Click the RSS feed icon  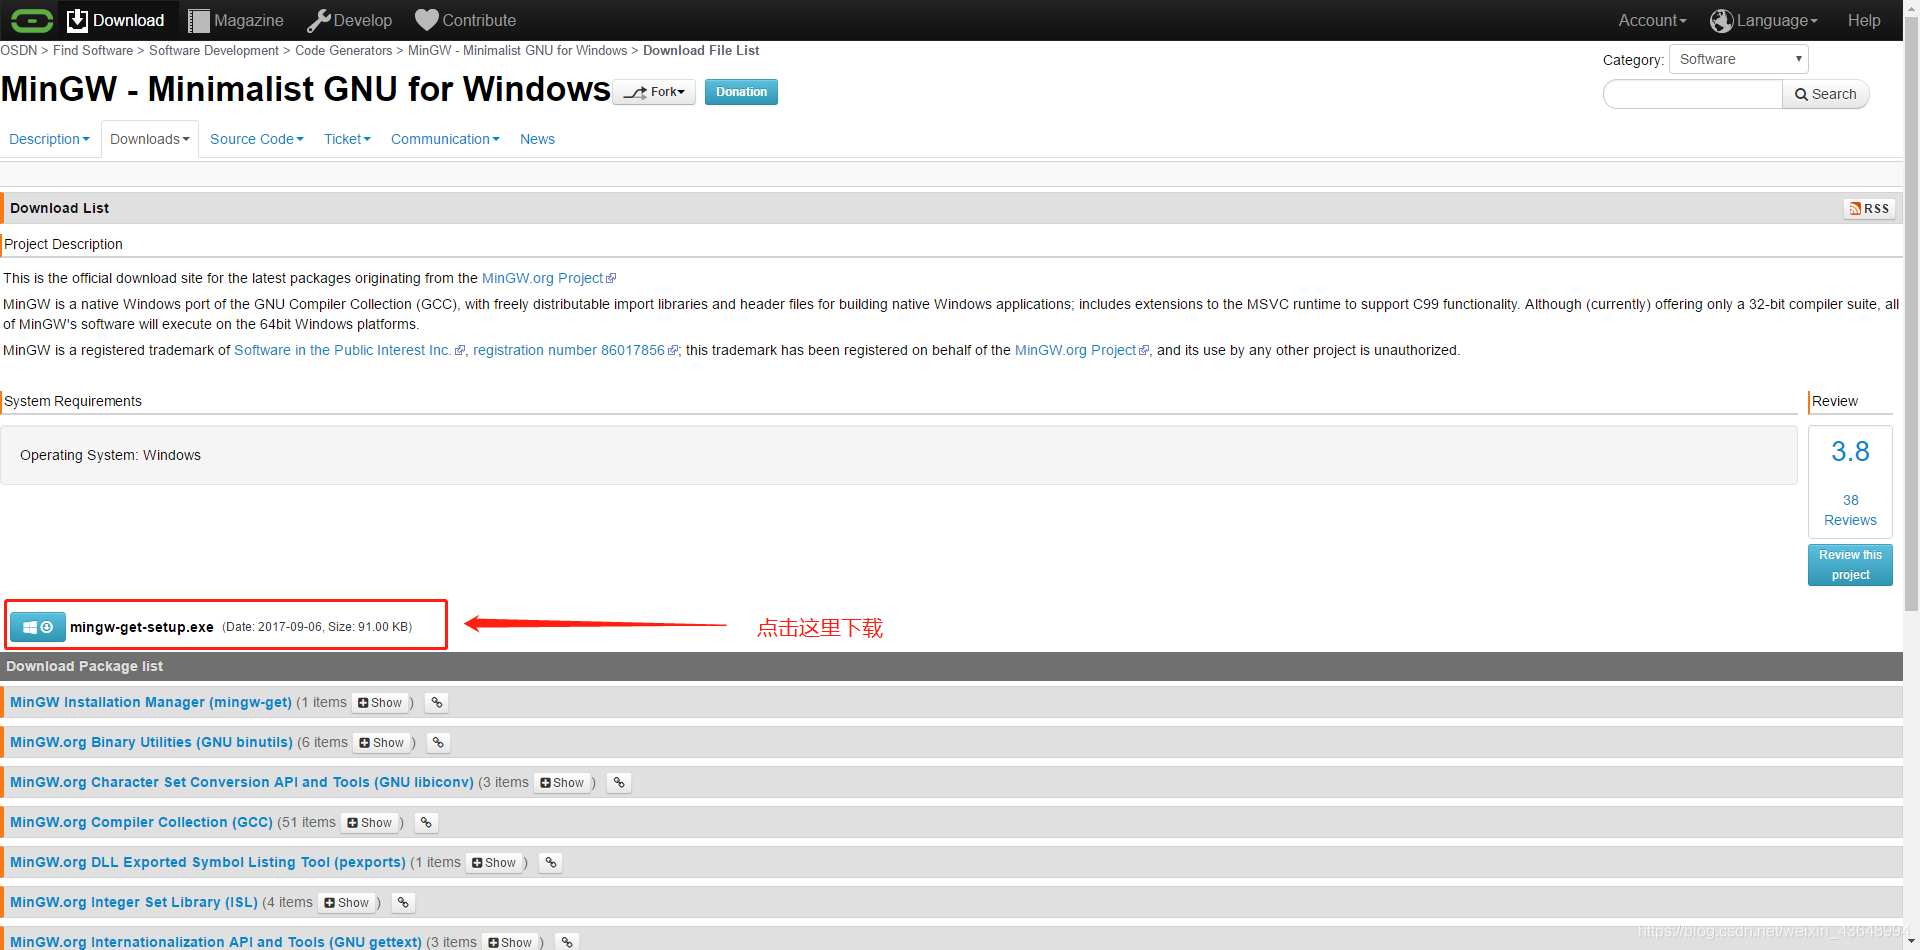[1869, 208]
